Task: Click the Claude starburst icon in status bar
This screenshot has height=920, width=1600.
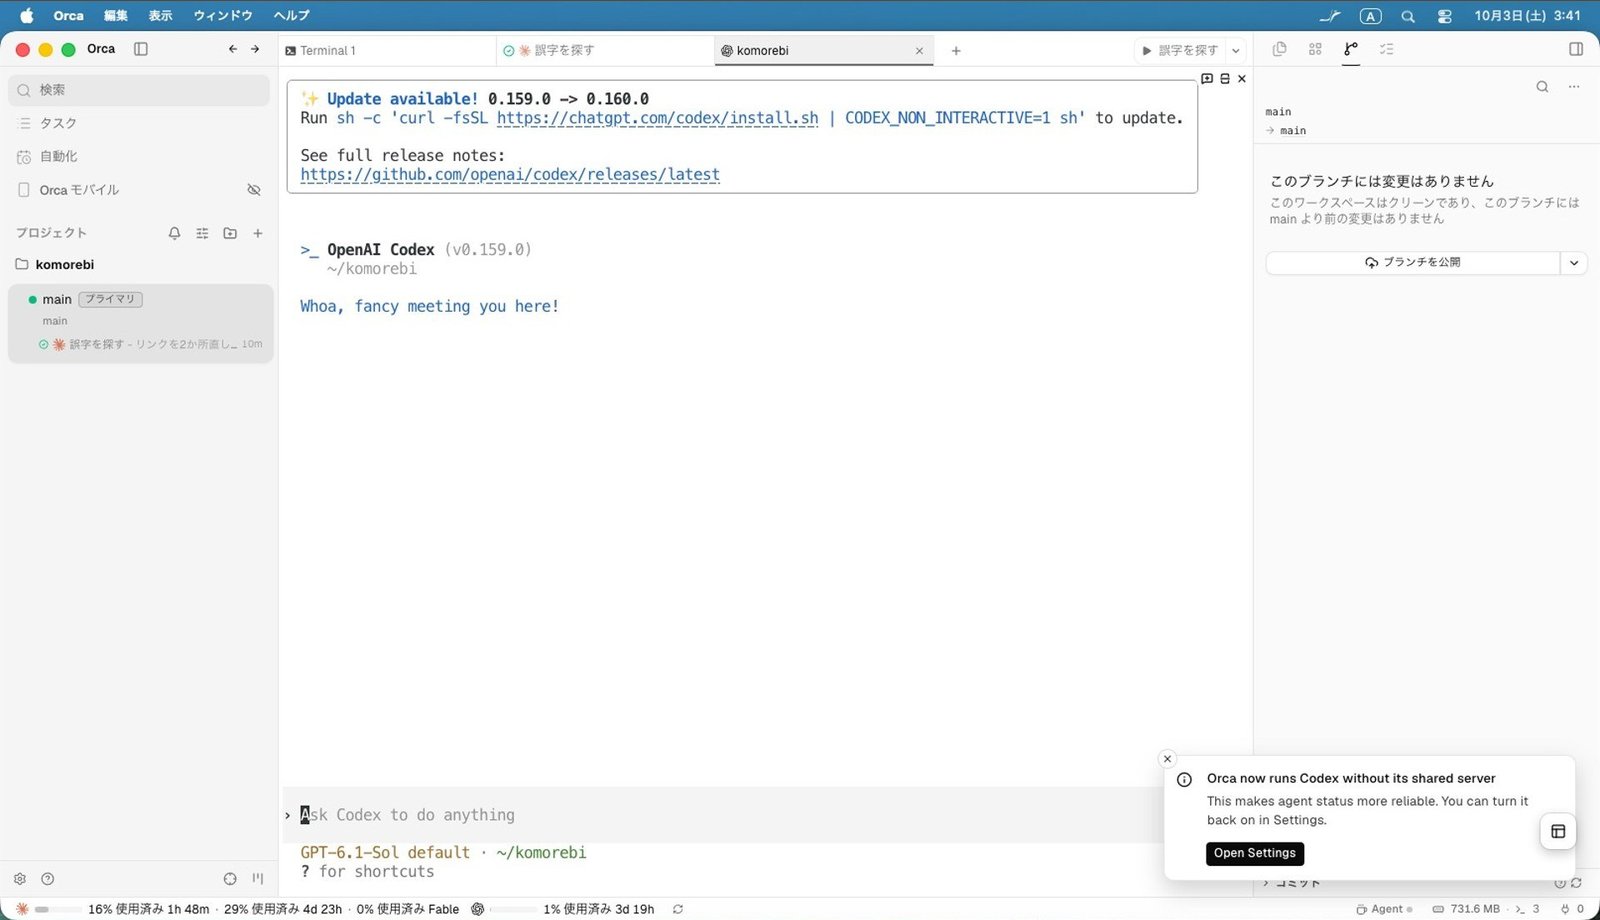Action: 22,909
